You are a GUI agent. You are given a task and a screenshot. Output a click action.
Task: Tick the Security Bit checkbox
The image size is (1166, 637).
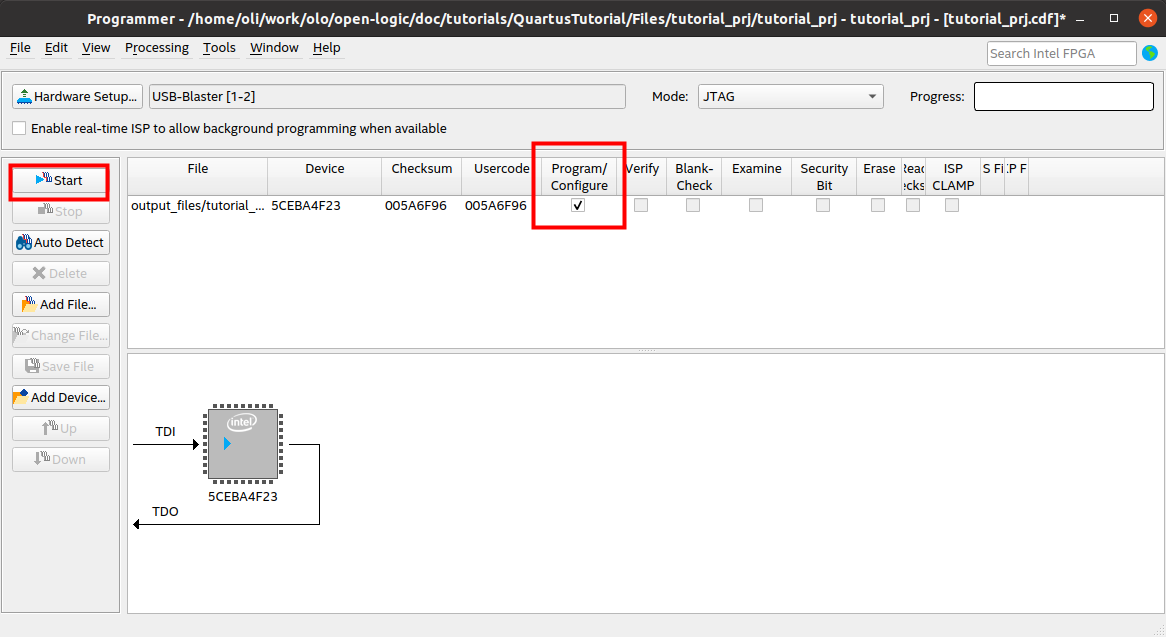pyautogui.click(x=823, y=205)
